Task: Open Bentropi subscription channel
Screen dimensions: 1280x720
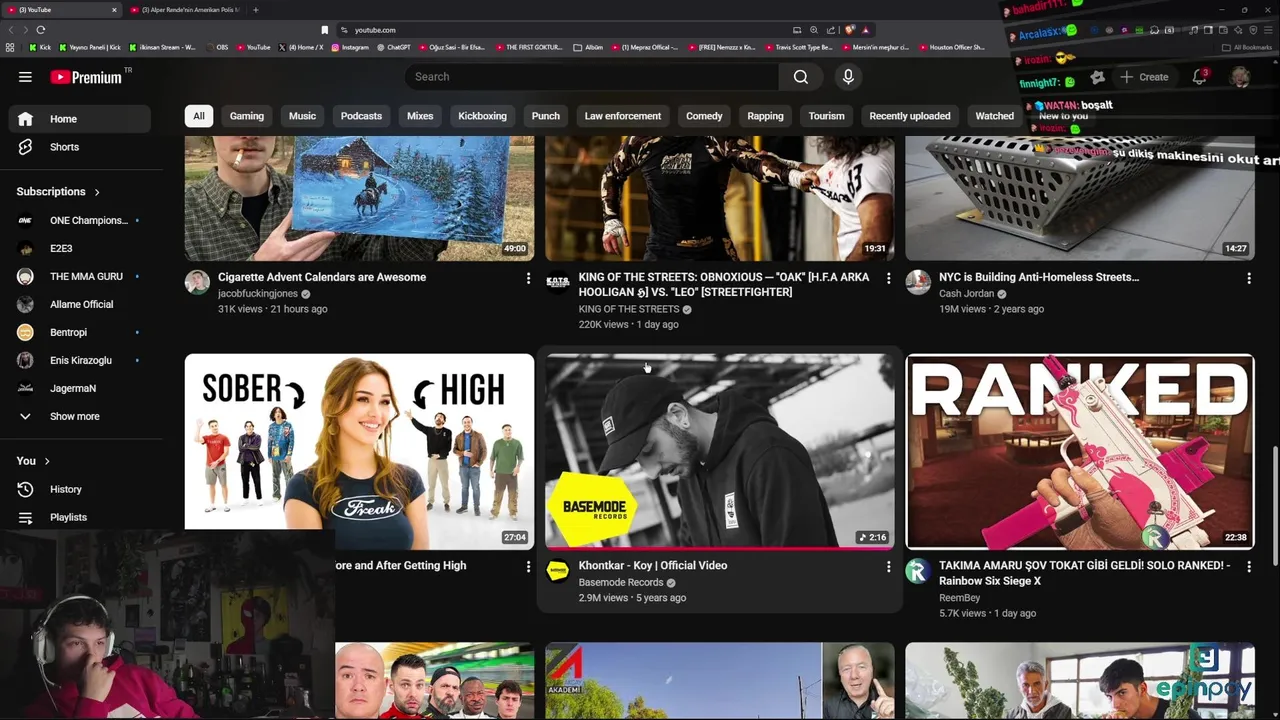Action: tap(79, 332)
